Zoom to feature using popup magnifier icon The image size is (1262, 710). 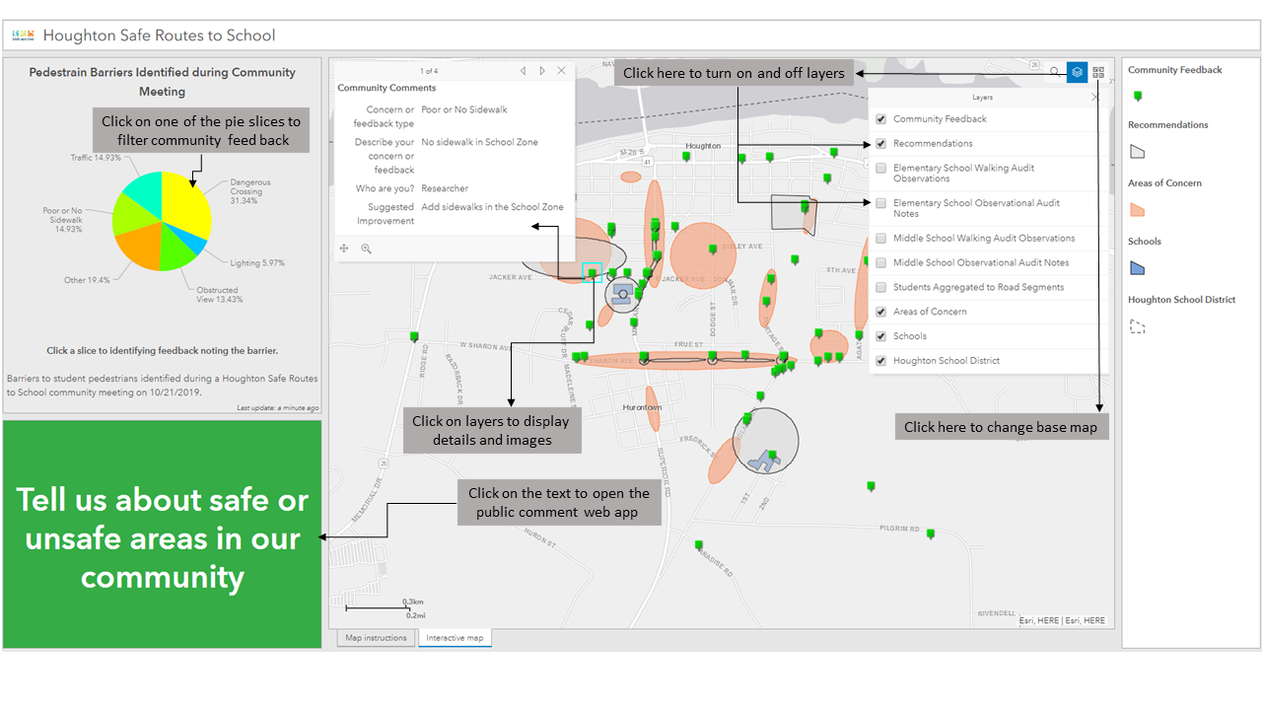[x=366, y=249]
